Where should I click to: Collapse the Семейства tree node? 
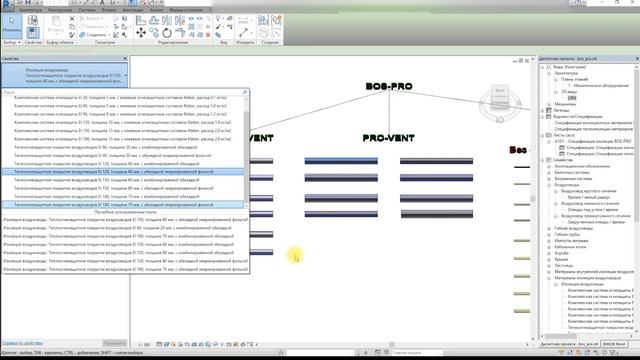tap(543, 160)
